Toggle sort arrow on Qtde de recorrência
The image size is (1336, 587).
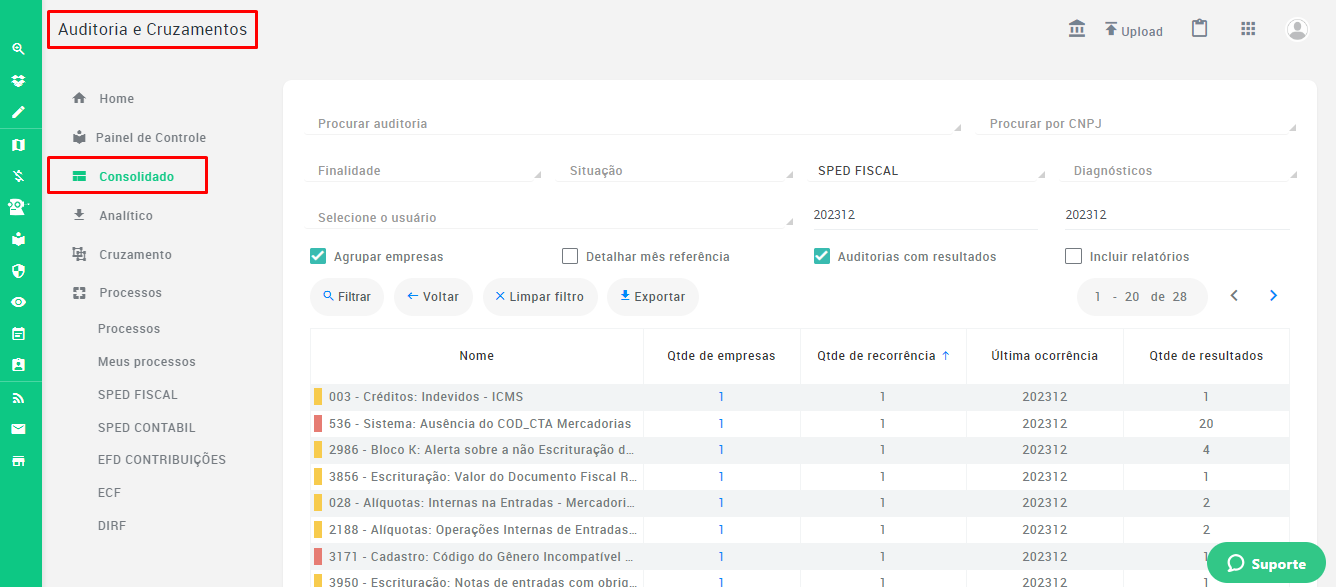pyautogui.click(x=946, y=355)
